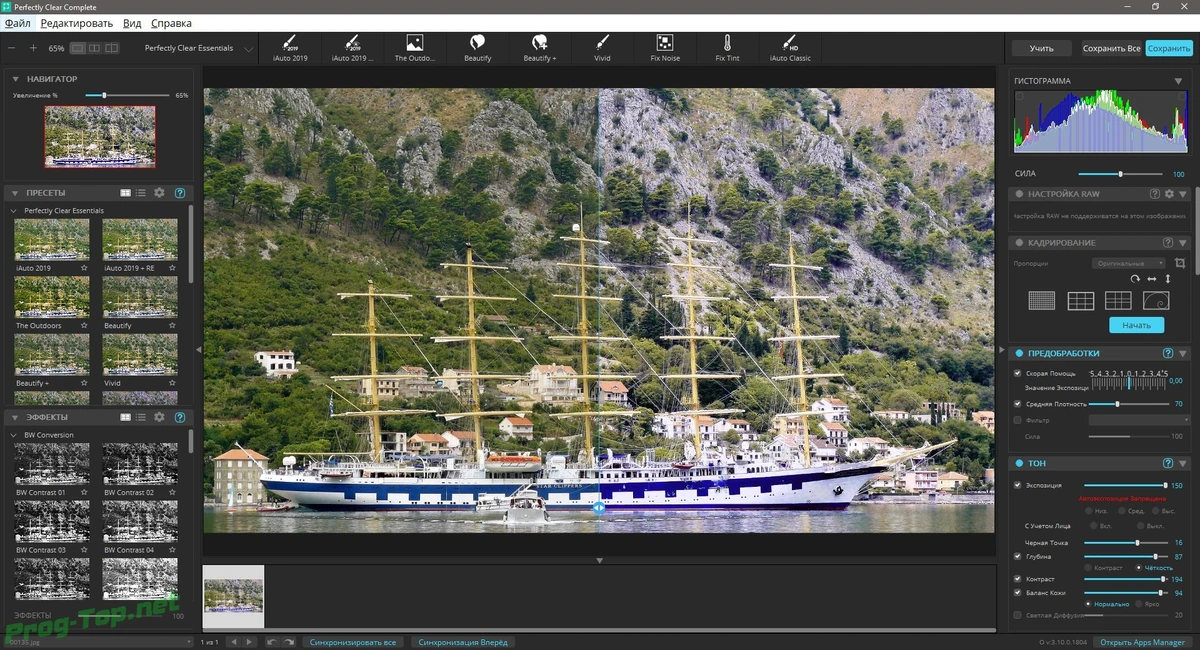
Task: Apply the Beautify toolbar preset
Action: (478, 48)
